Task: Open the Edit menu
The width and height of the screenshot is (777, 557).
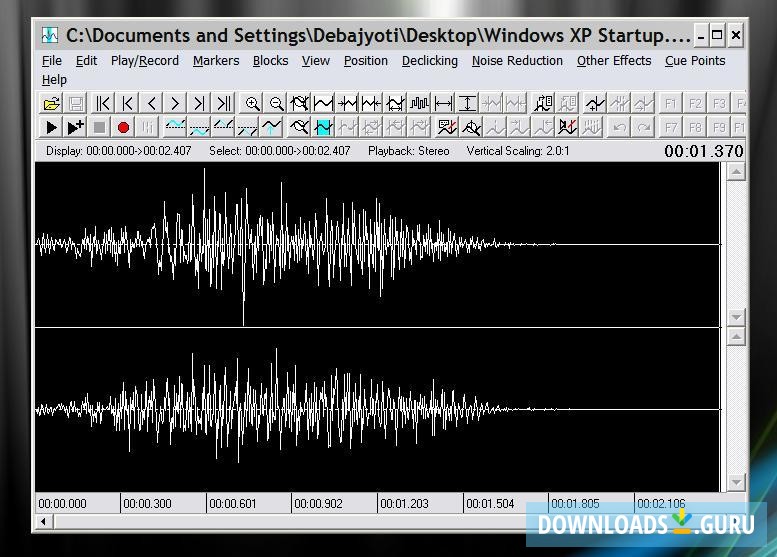Action: 86,60
